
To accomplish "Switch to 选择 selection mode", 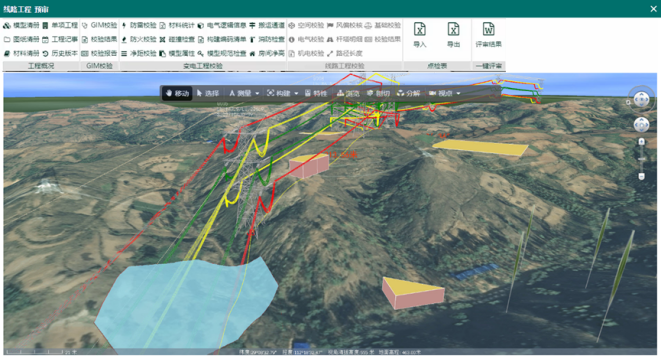I will click(208, 93).
